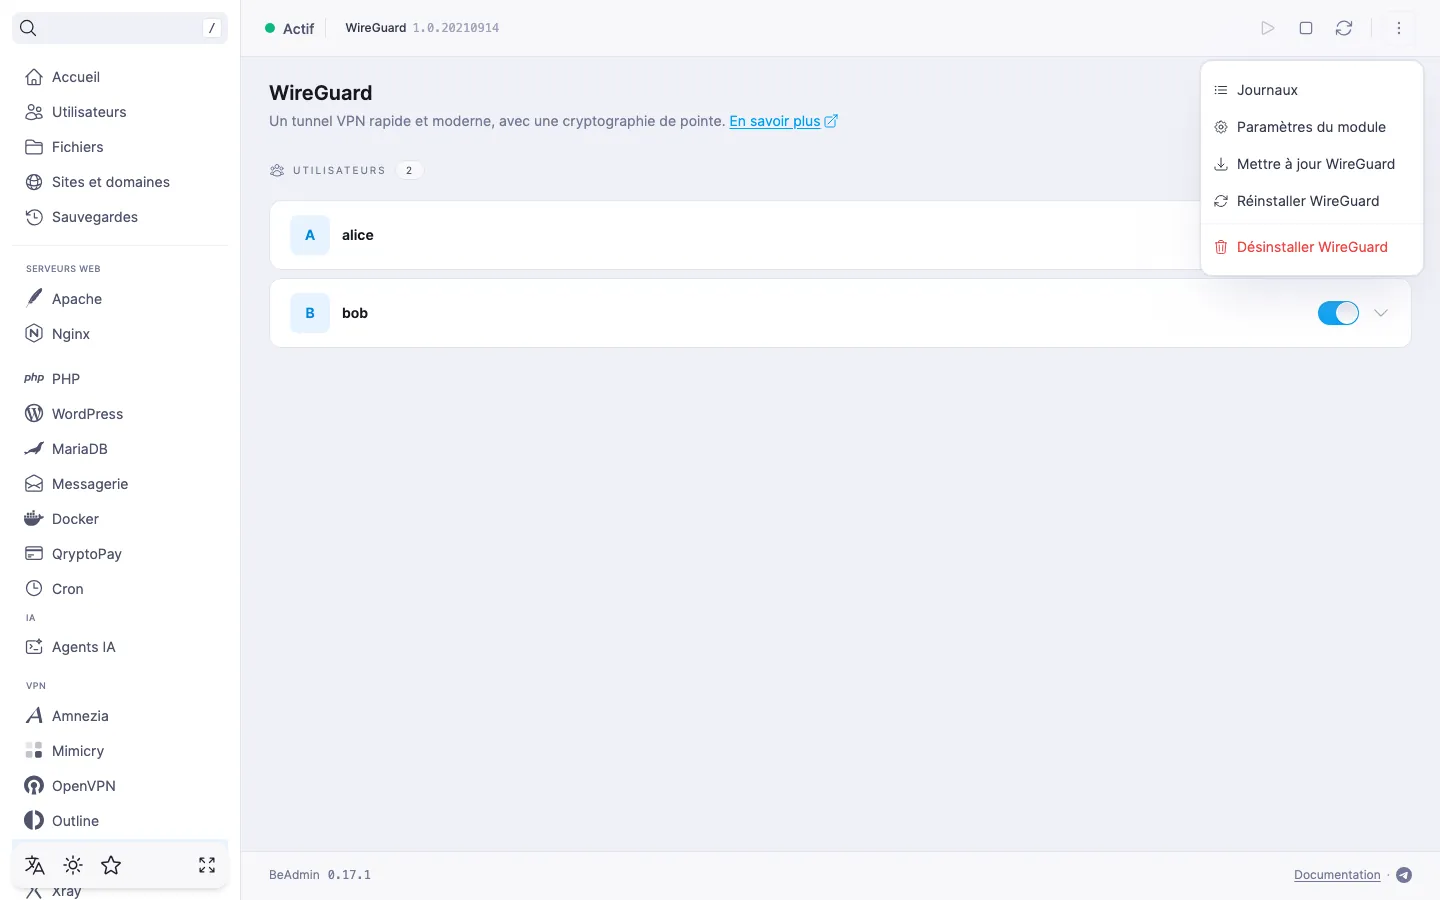Expand bob's user row chevron
The image size is (1440, 900).
(1381, 313)
